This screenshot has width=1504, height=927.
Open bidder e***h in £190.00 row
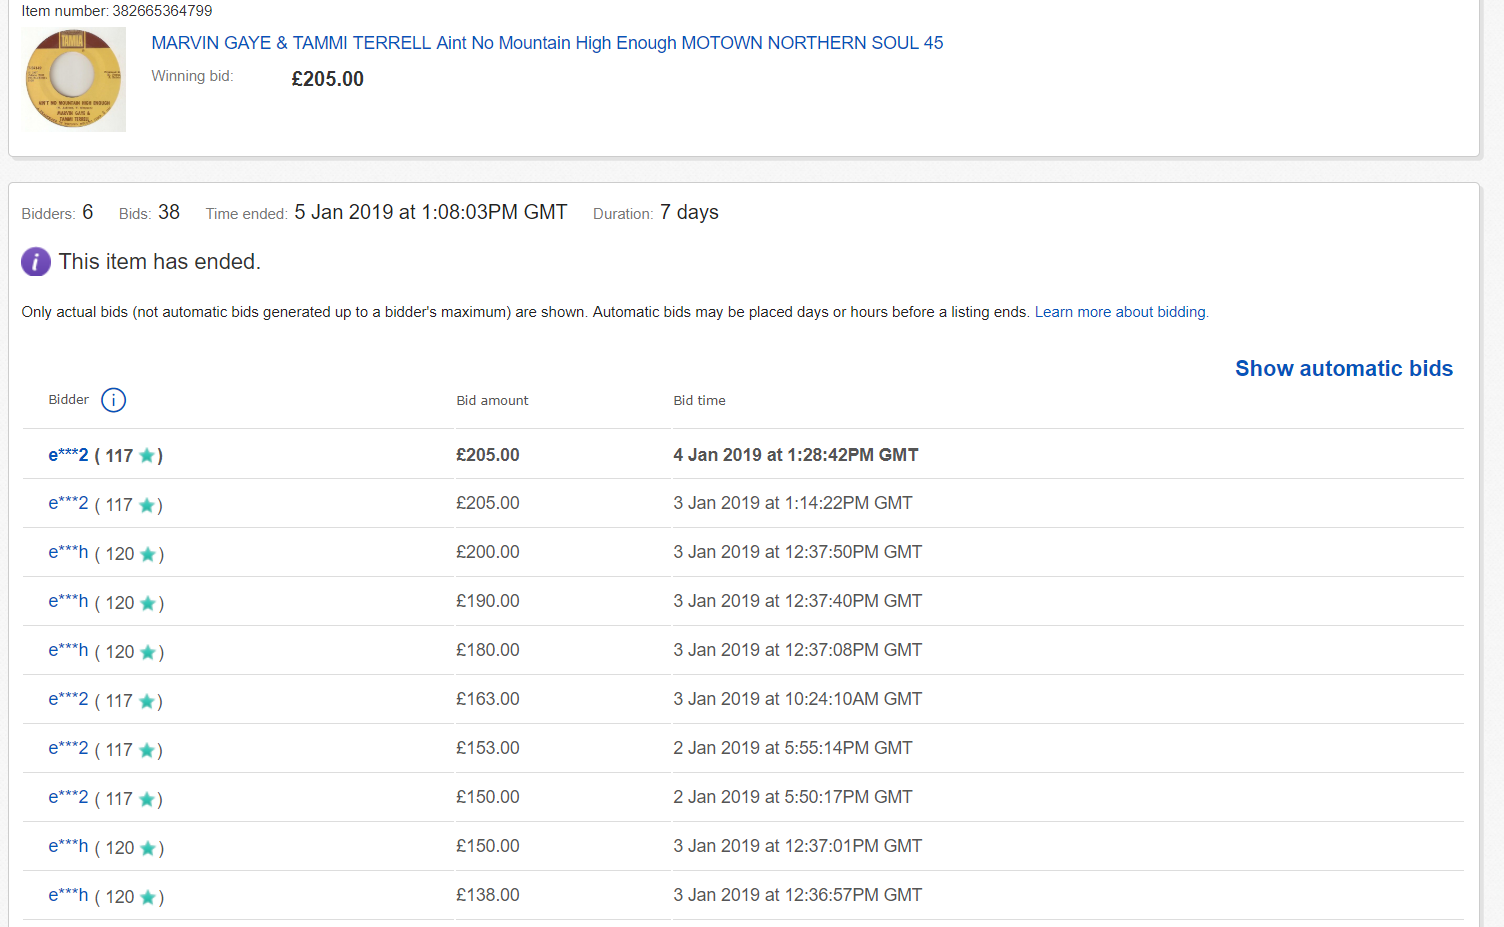coord(68,601)
